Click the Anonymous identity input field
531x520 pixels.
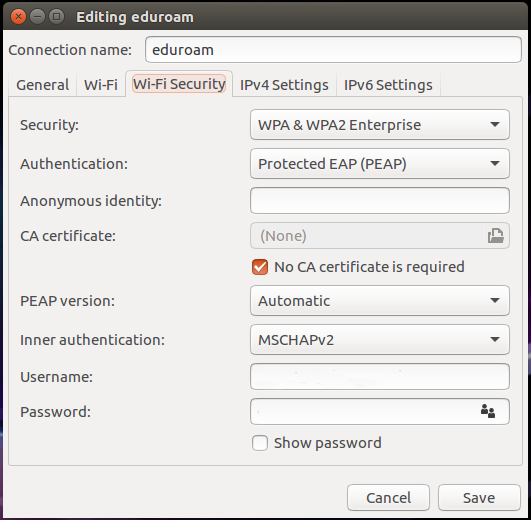click(380, 200)
